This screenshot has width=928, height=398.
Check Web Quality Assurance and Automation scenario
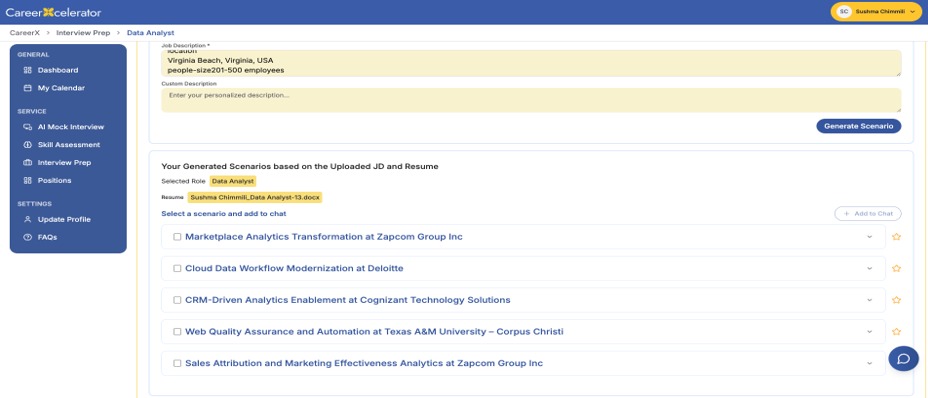point(177,332)
